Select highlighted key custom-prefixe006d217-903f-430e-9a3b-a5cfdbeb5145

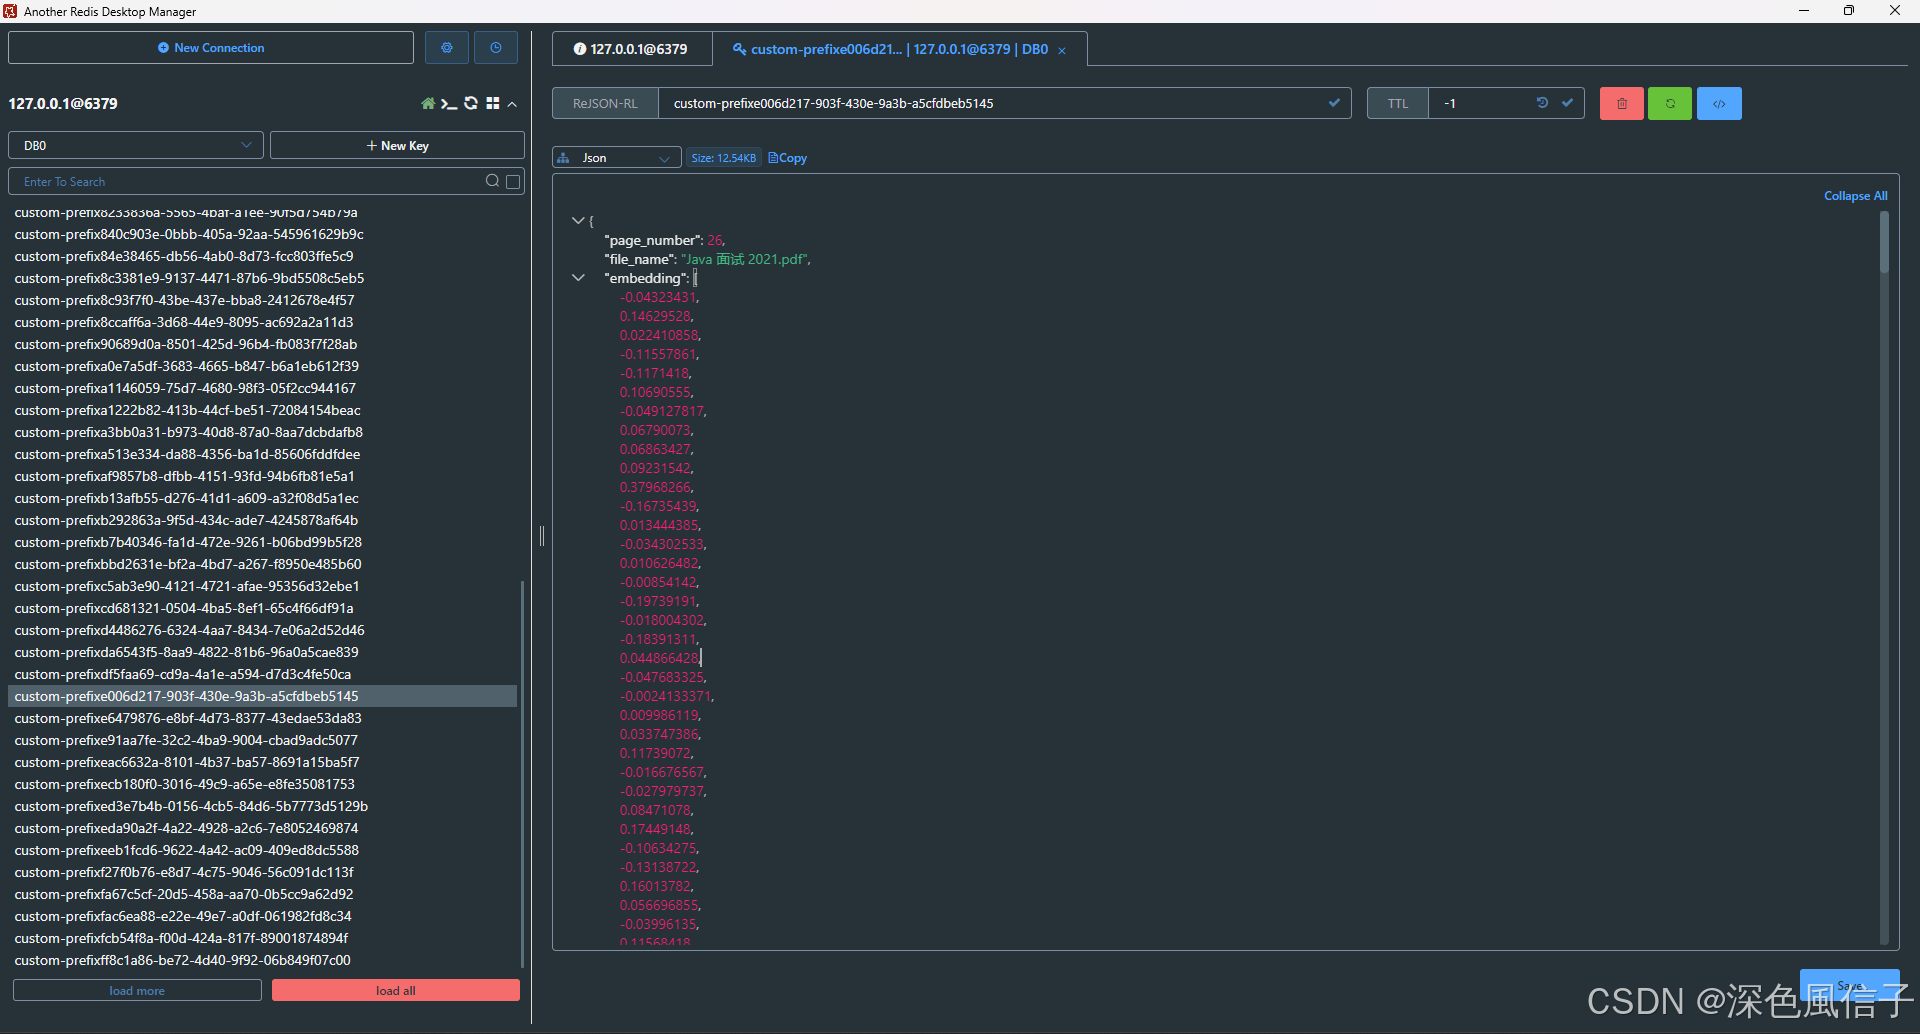pyautogui.click(x=263, y=696)
